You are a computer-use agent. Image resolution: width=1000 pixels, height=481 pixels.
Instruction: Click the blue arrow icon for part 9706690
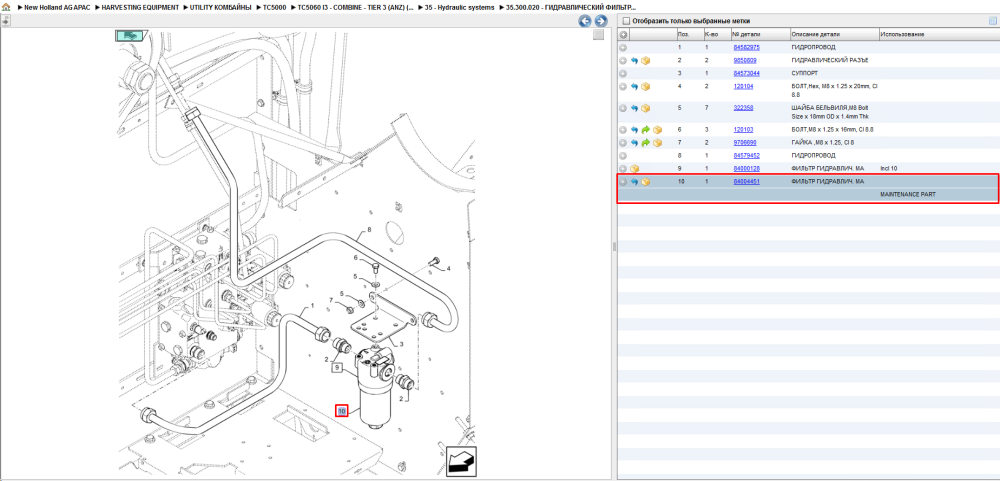(x=634, y=142)
